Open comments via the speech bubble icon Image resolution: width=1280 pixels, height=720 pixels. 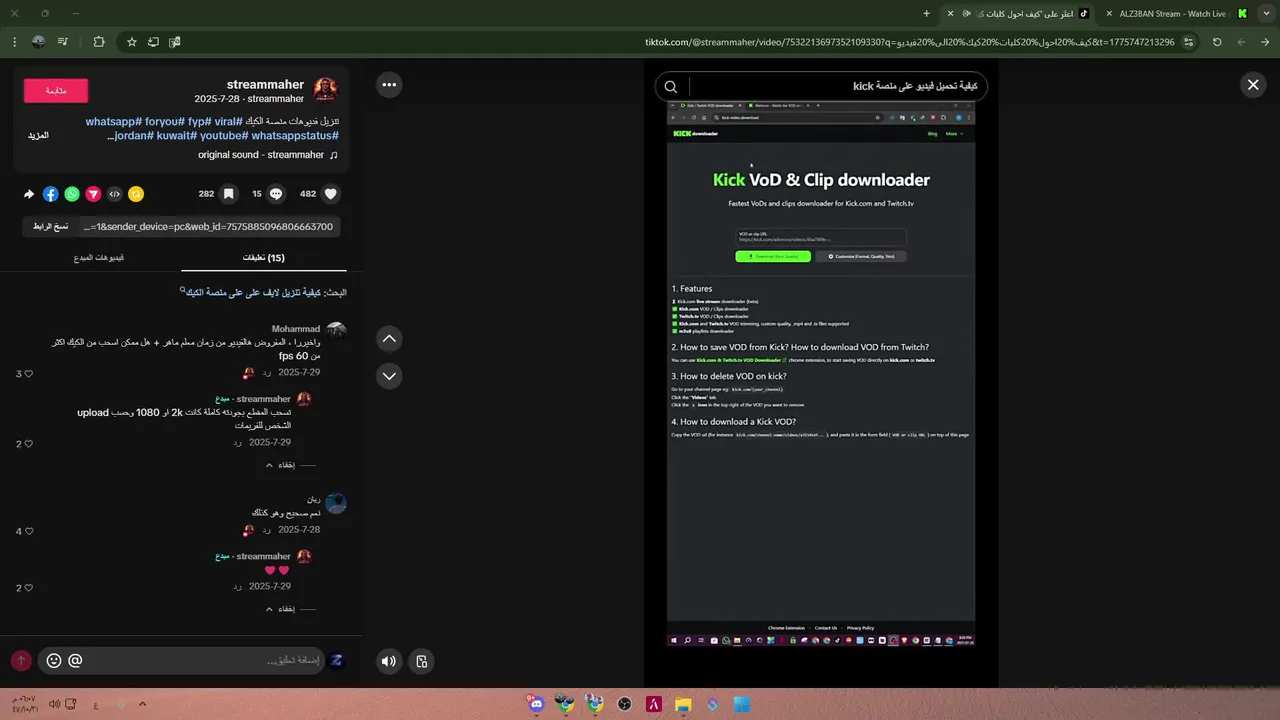click(276, 194)
